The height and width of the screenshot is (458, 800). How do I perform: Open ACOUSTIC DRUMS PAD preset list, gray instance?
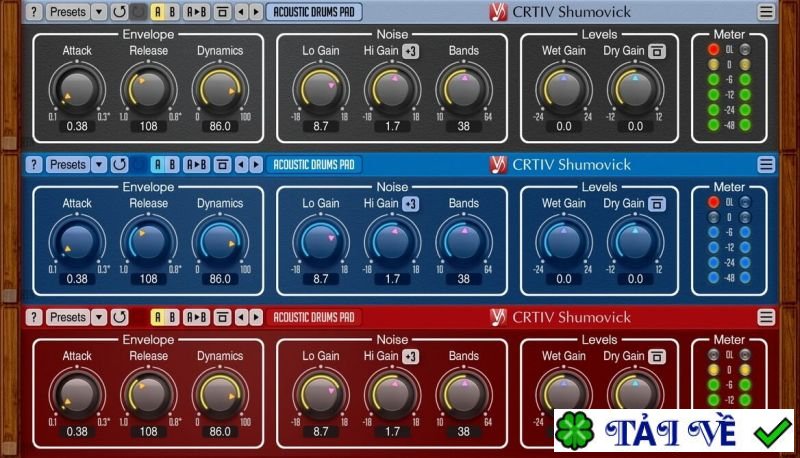314,12
